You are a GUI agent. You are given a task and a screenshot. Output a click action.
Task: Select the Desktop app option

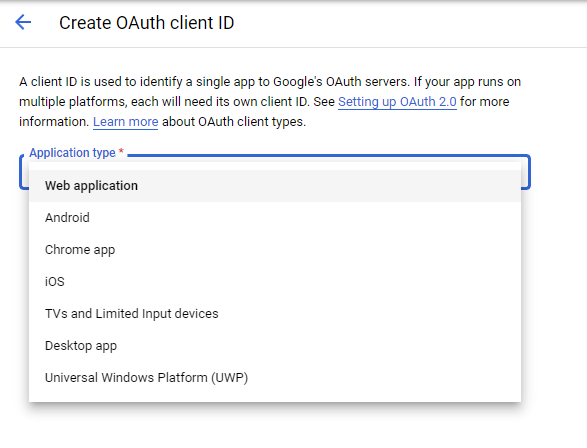[x=275, y=345]
